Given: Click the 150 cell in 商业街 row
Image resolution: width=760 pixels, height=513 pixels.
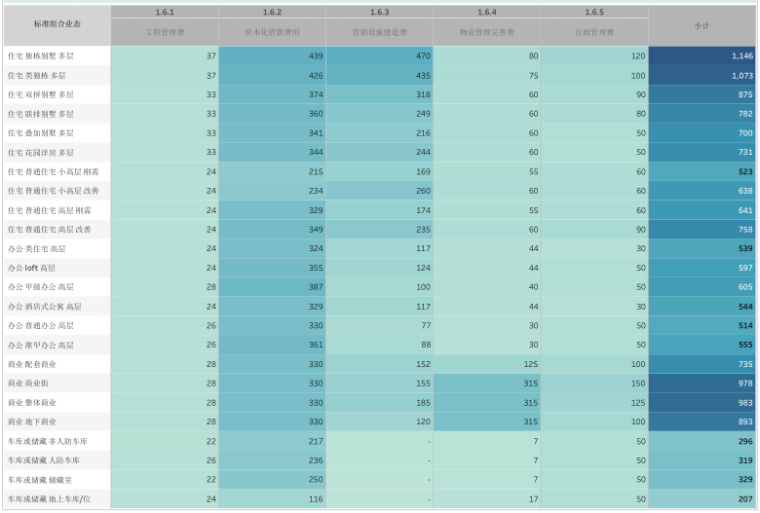Looking at the screenshot, I should 594,383.
